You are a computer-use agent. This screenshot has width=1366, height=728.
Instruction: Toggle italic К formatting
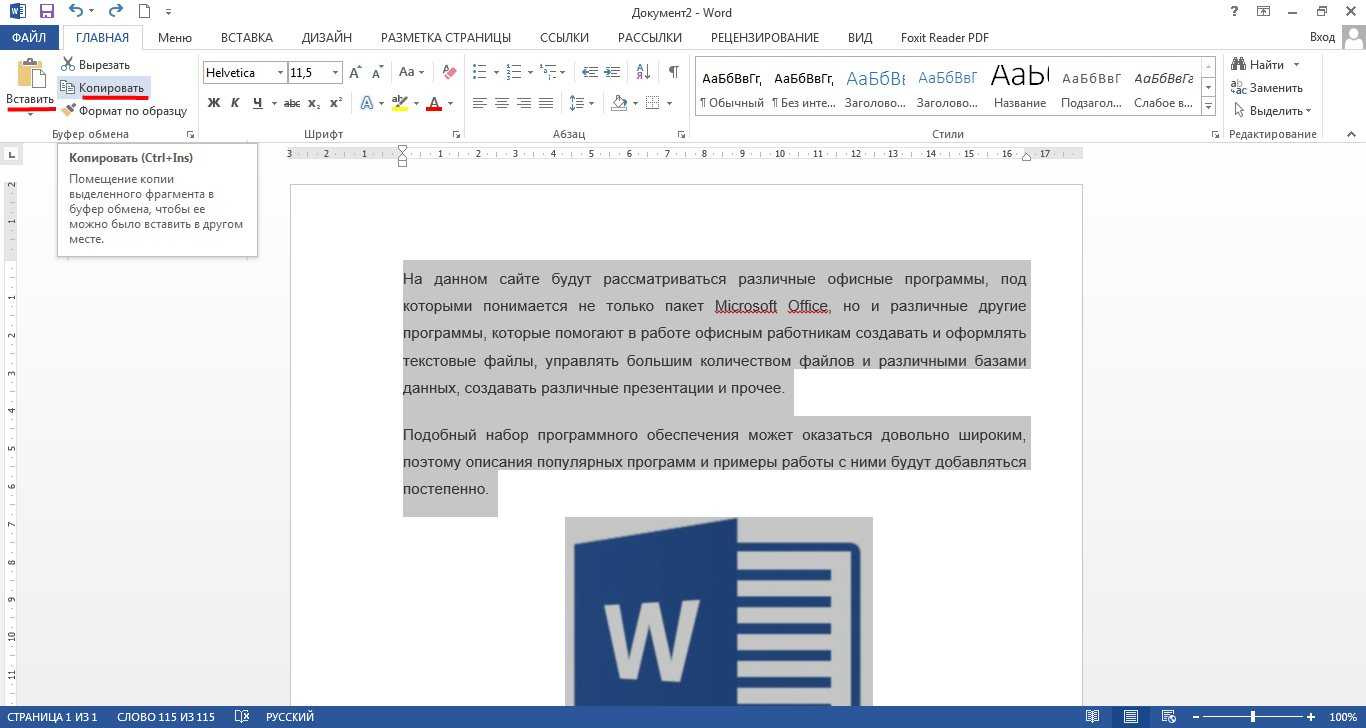pyautogui.click(x=235, y=103)
